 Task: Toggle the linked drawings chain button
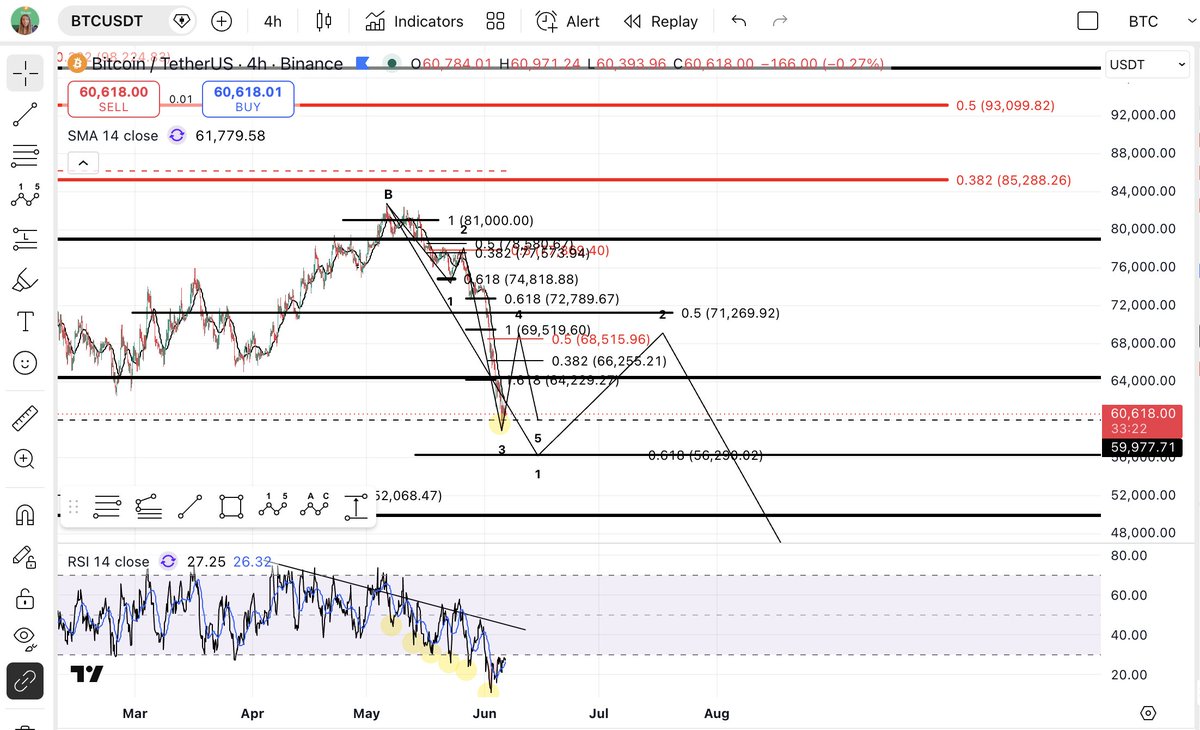pyautogui.click(x=25, y=680)
